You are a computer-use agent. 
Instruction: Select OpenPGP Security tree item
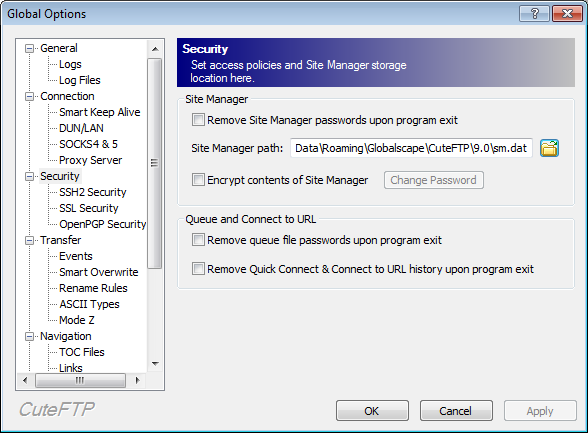[x=102, y=224]
